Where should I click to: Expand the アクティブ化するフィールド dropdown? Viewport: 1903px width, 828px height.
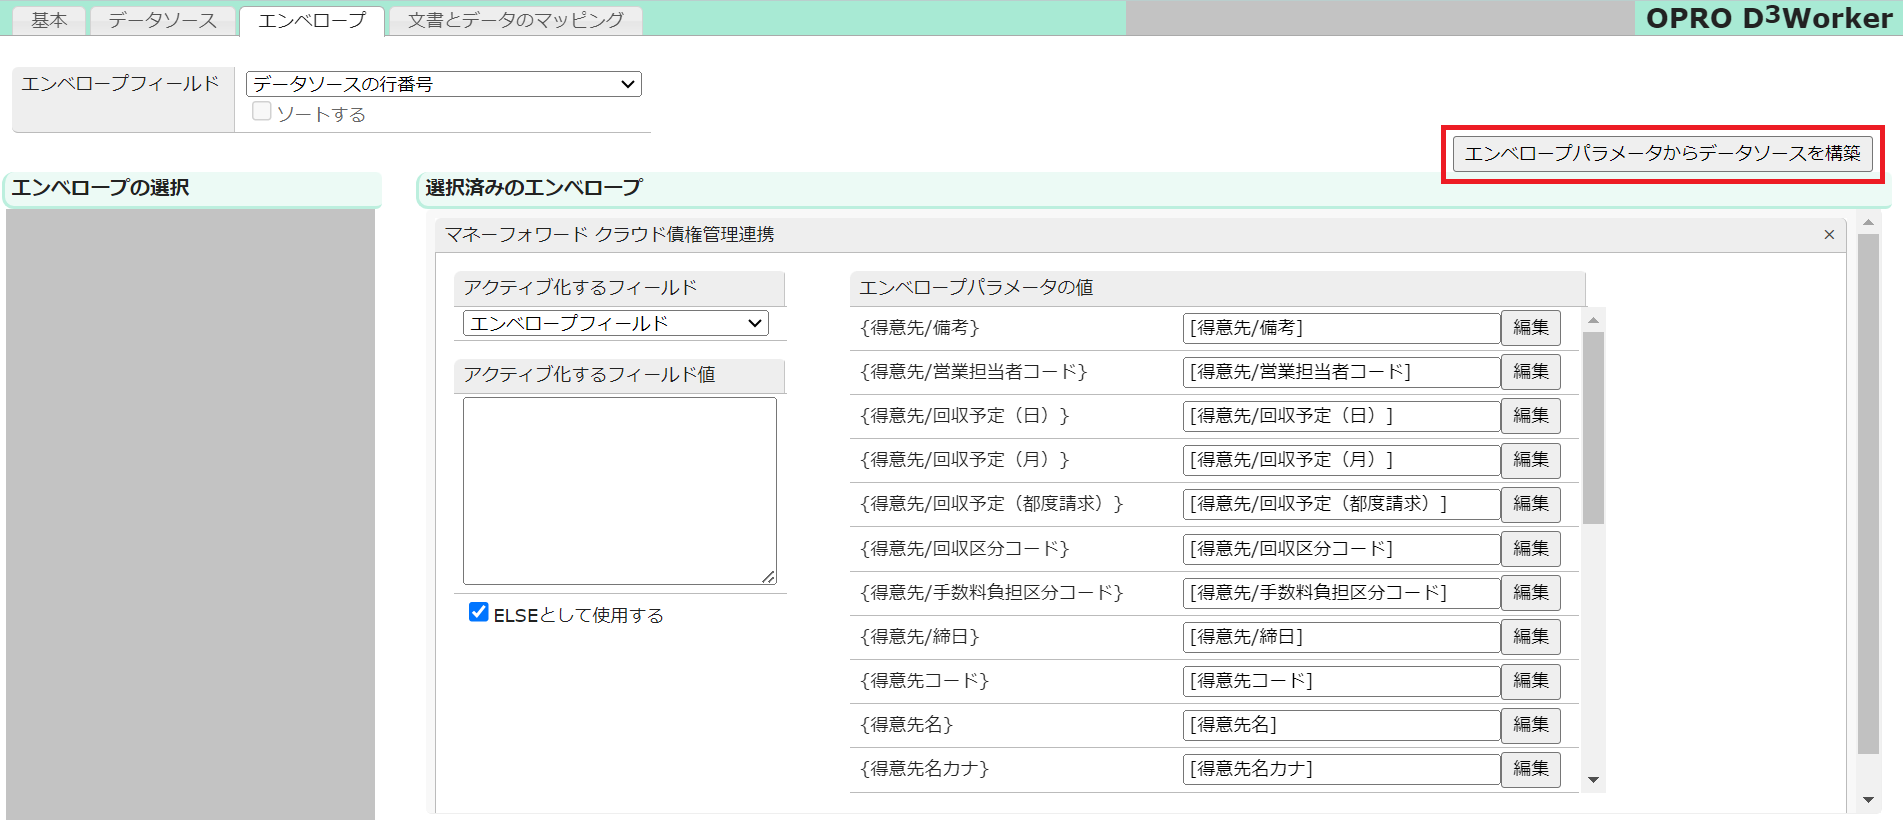[x=615, y=324]
